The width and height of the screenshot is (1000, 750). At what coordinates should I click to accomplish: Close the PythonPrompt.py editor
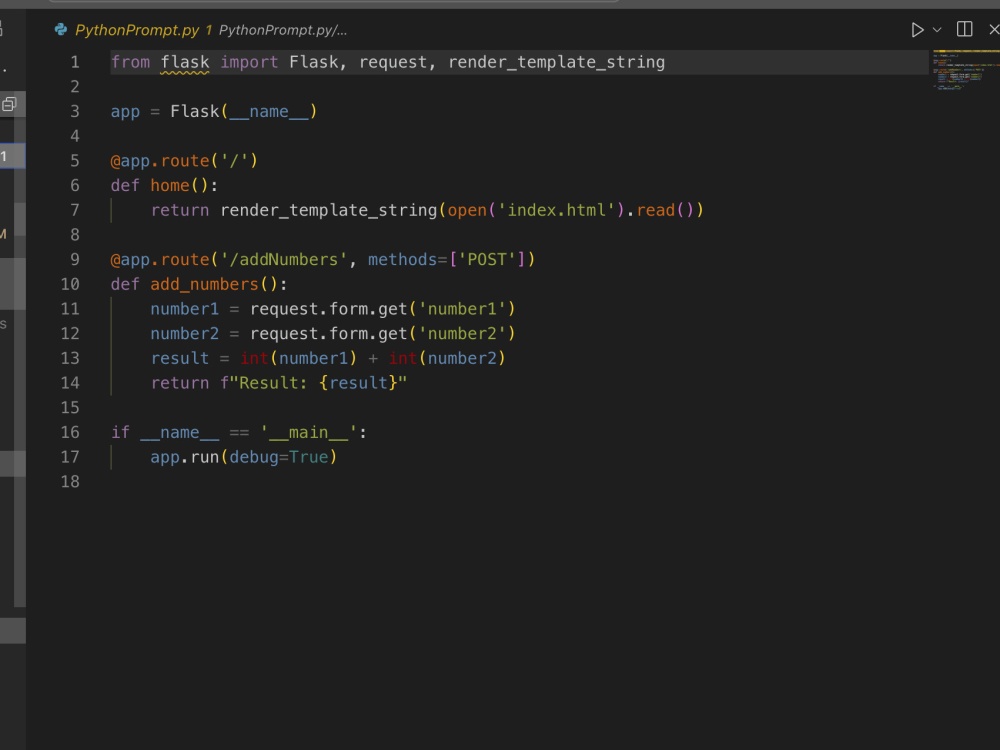pos(994,29)
